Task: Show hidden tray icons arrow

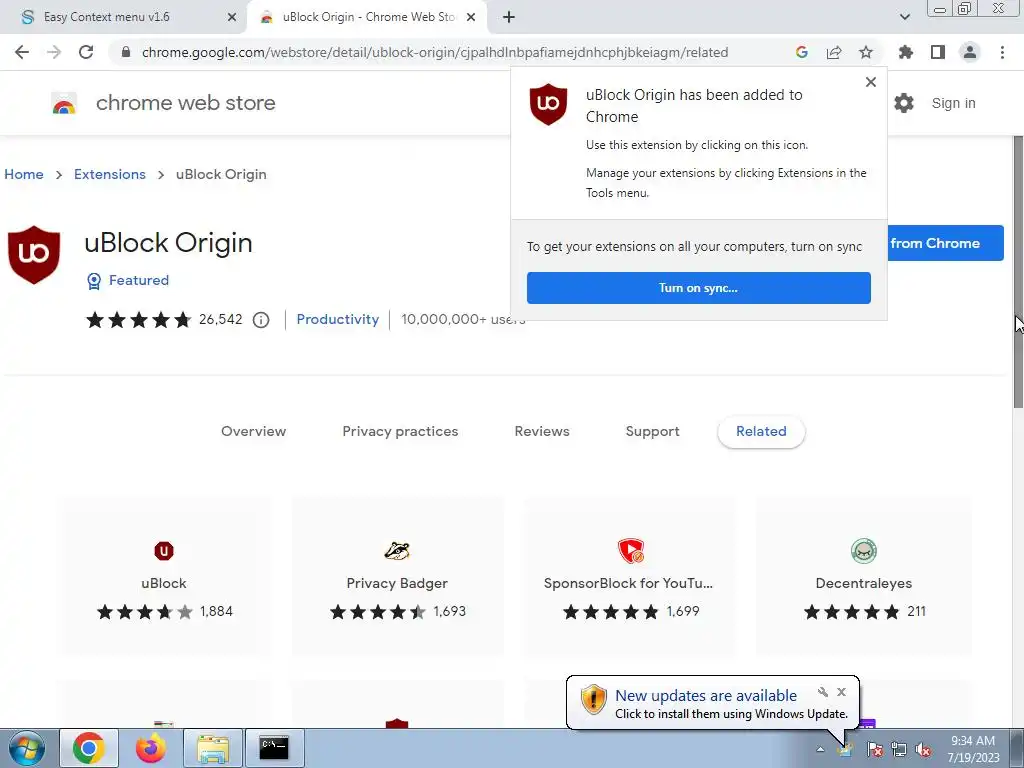Action: (x=820, y=750)
